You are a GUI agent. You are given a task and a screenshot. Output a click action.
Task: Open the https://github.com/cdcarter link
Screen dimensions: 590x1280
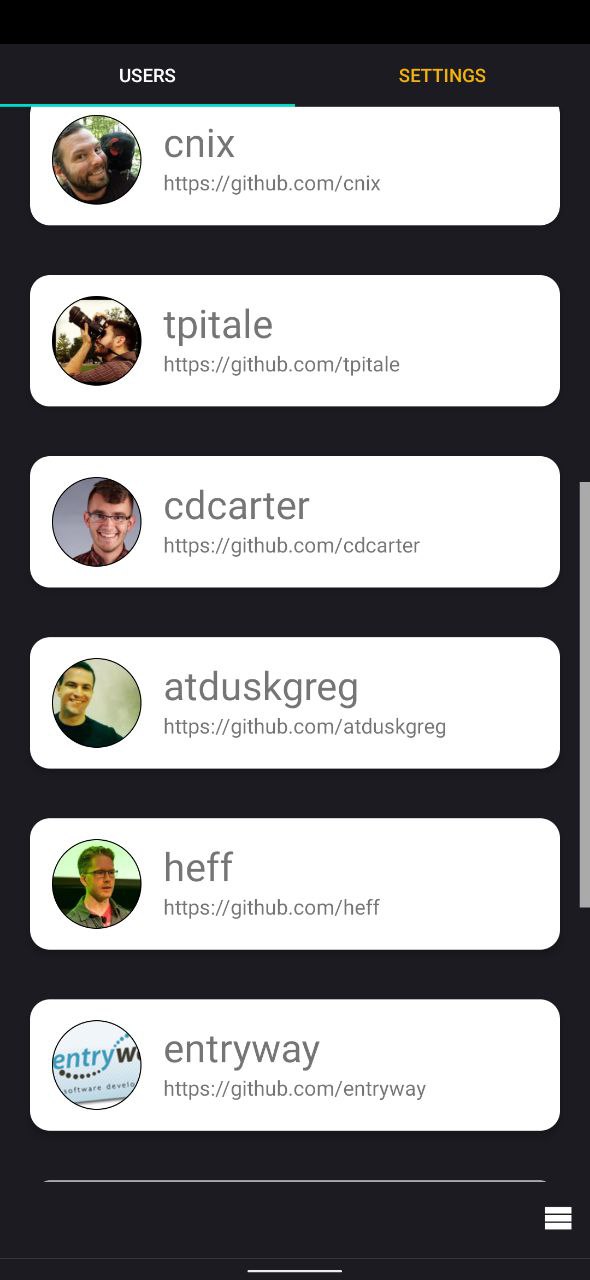pos(292,546)
